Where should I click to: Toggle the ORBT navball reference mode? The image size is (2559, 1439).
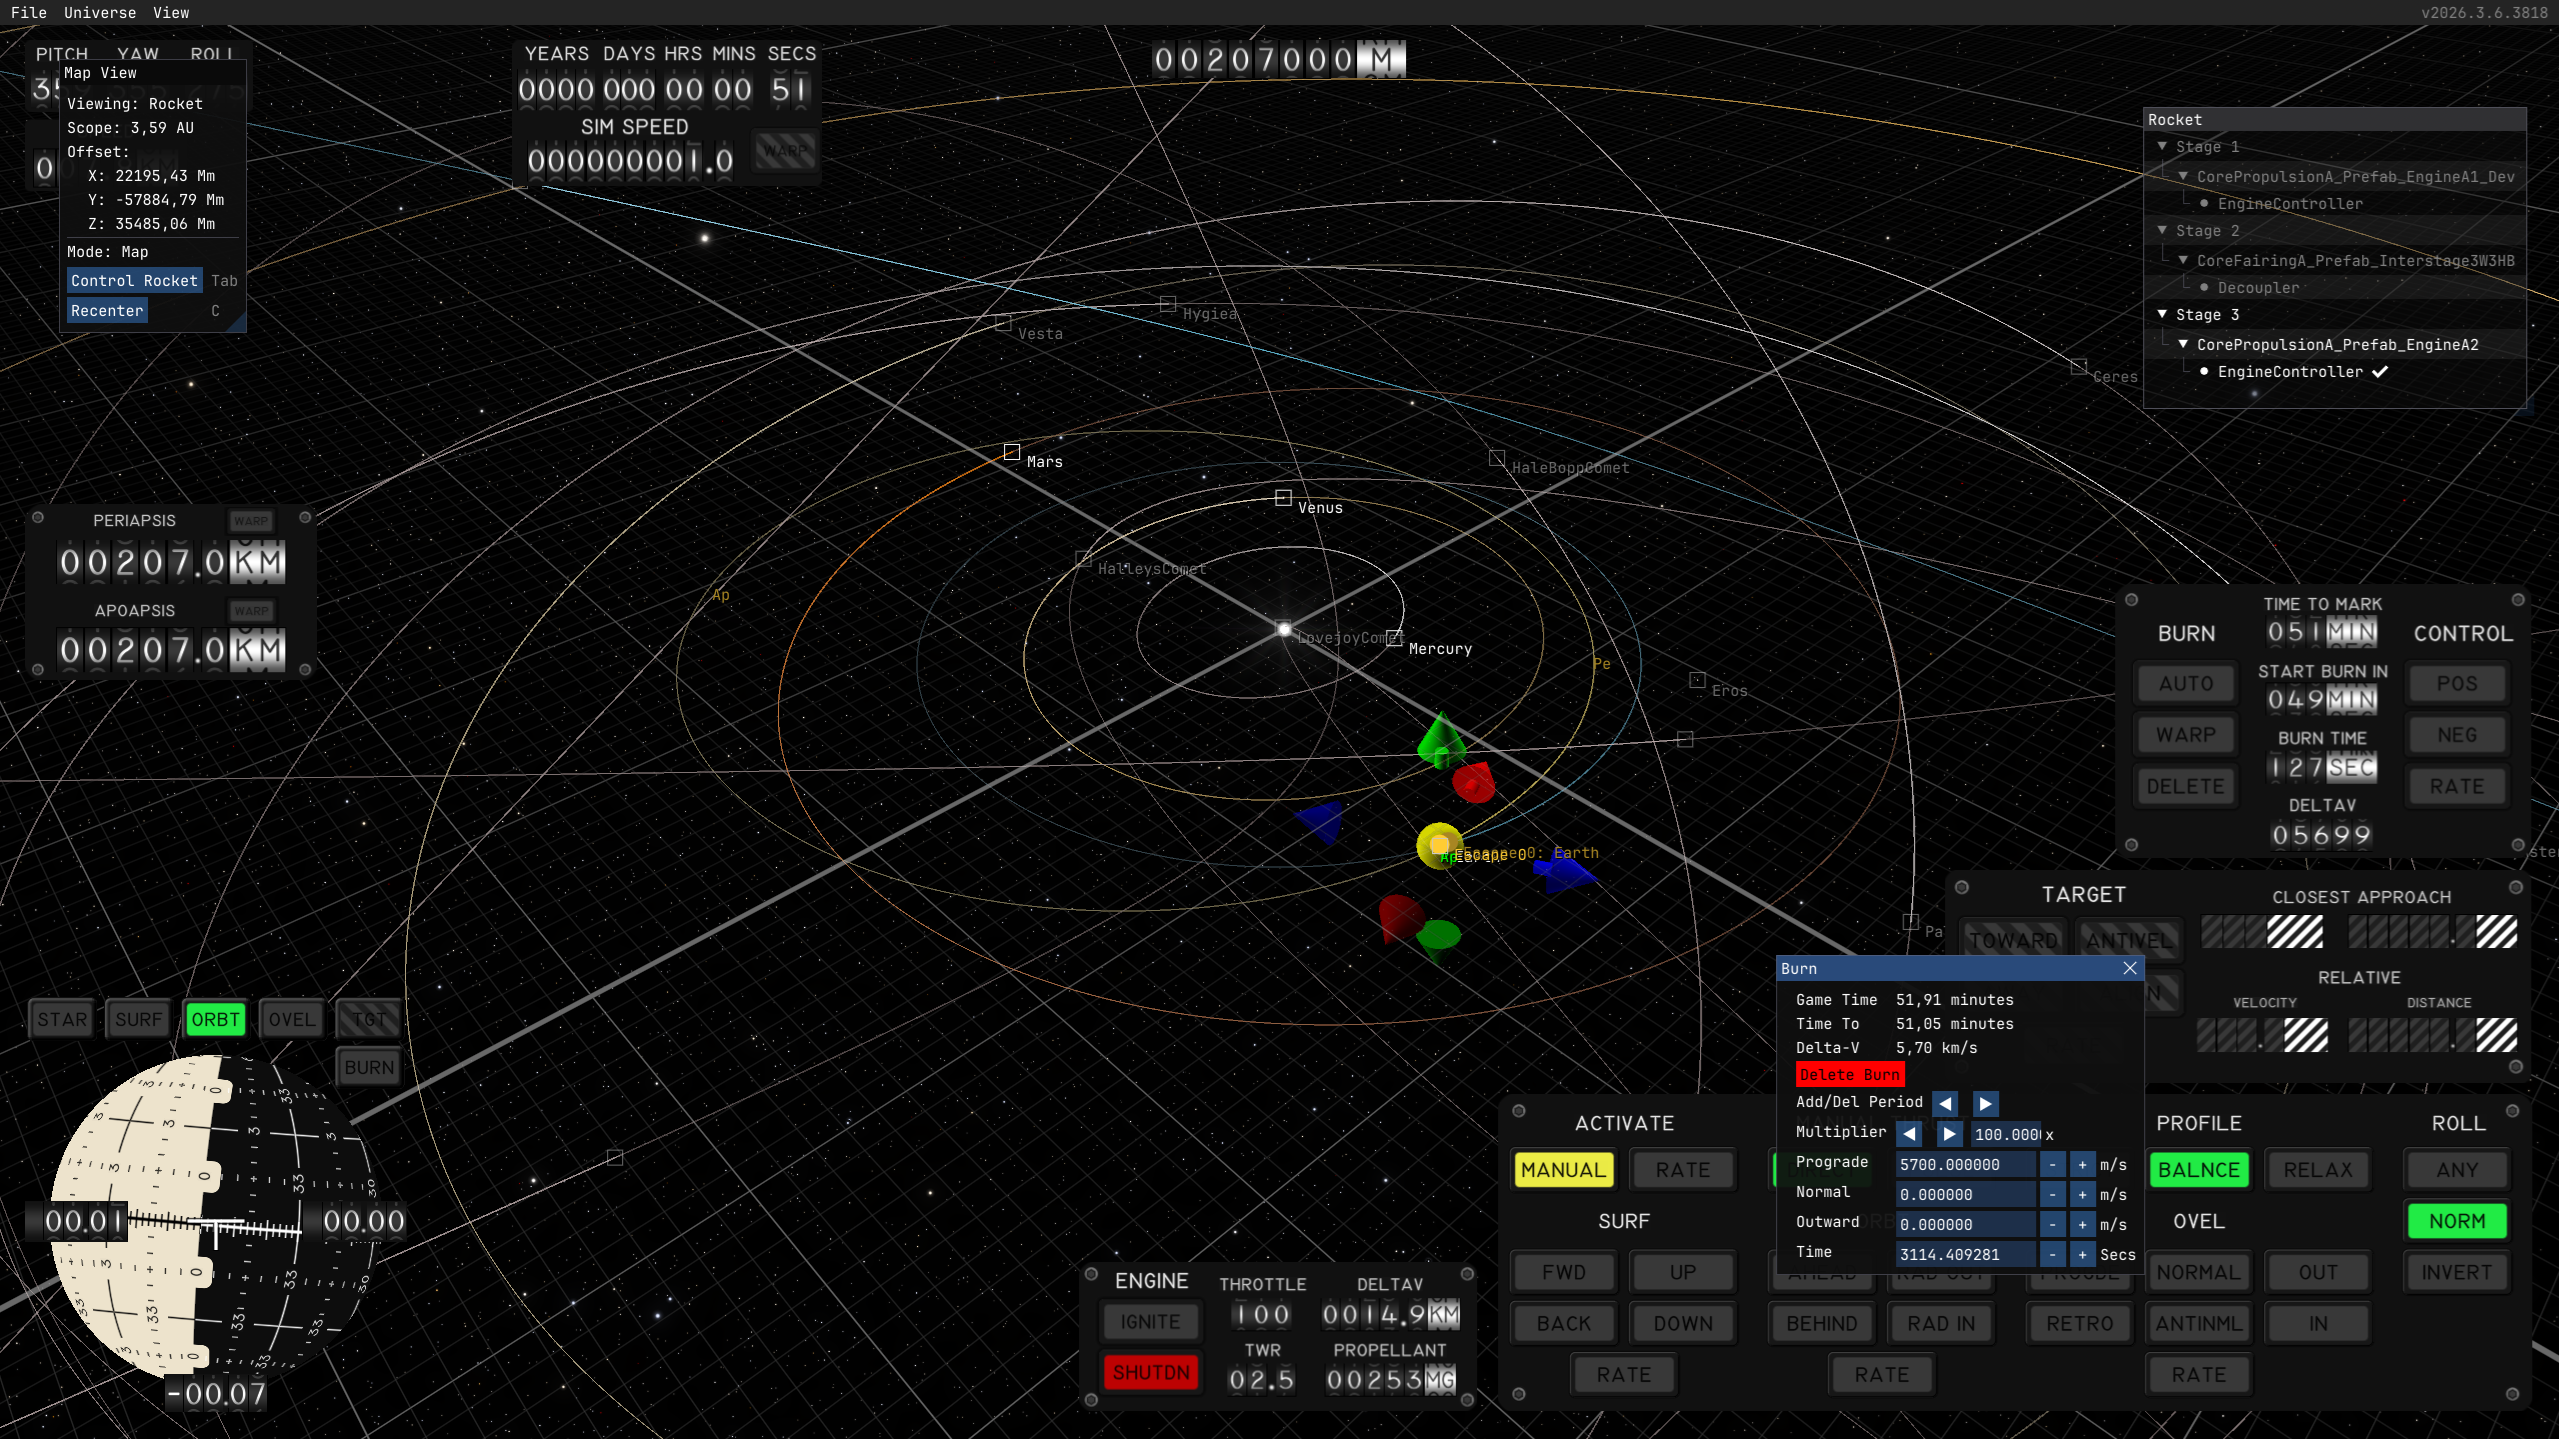coord(215,1019)
